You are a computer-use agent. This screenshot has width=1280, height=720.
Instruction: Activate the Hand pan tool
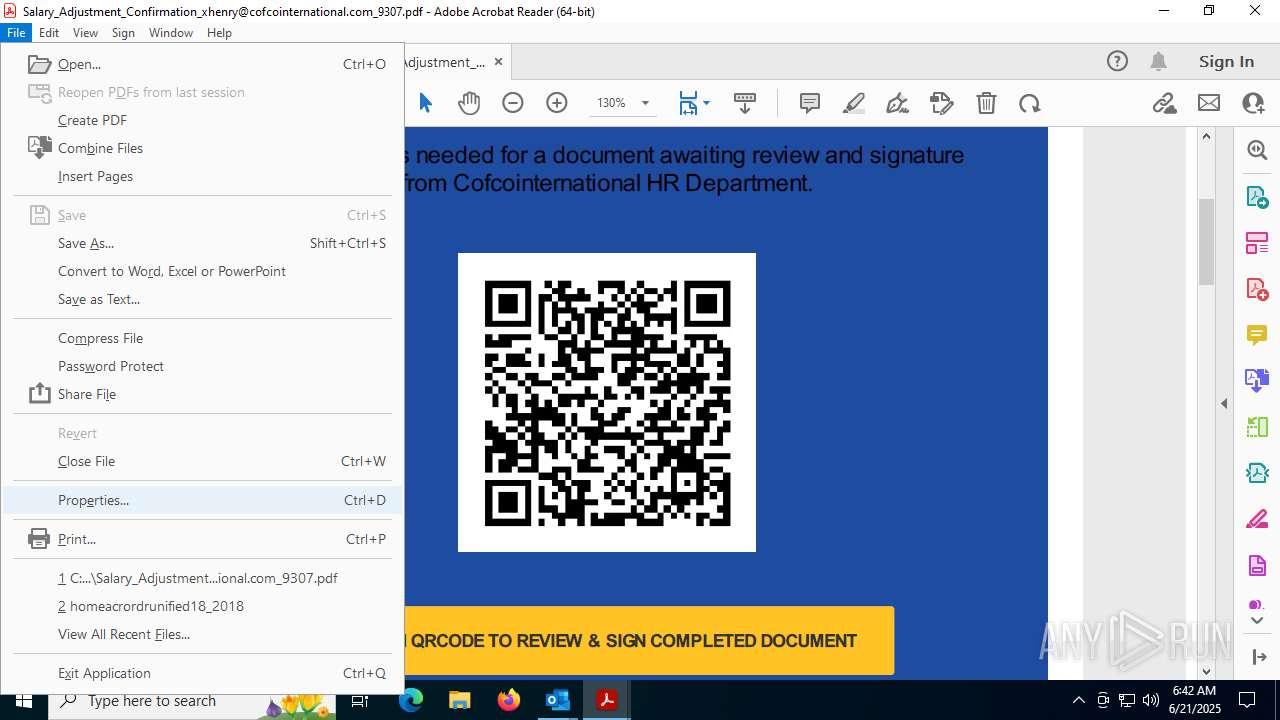(x=469, y=103)
